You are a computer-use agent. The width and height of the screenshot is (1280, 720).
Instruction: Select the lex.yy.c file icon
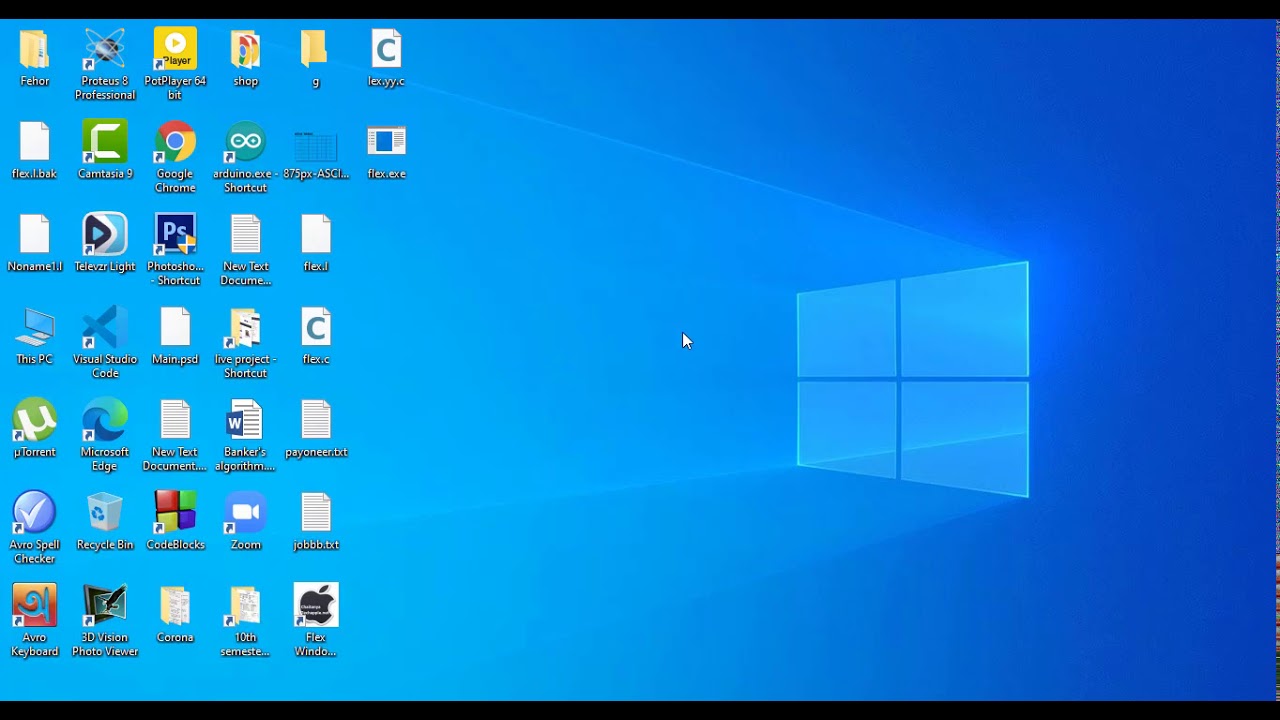[386, 49]
